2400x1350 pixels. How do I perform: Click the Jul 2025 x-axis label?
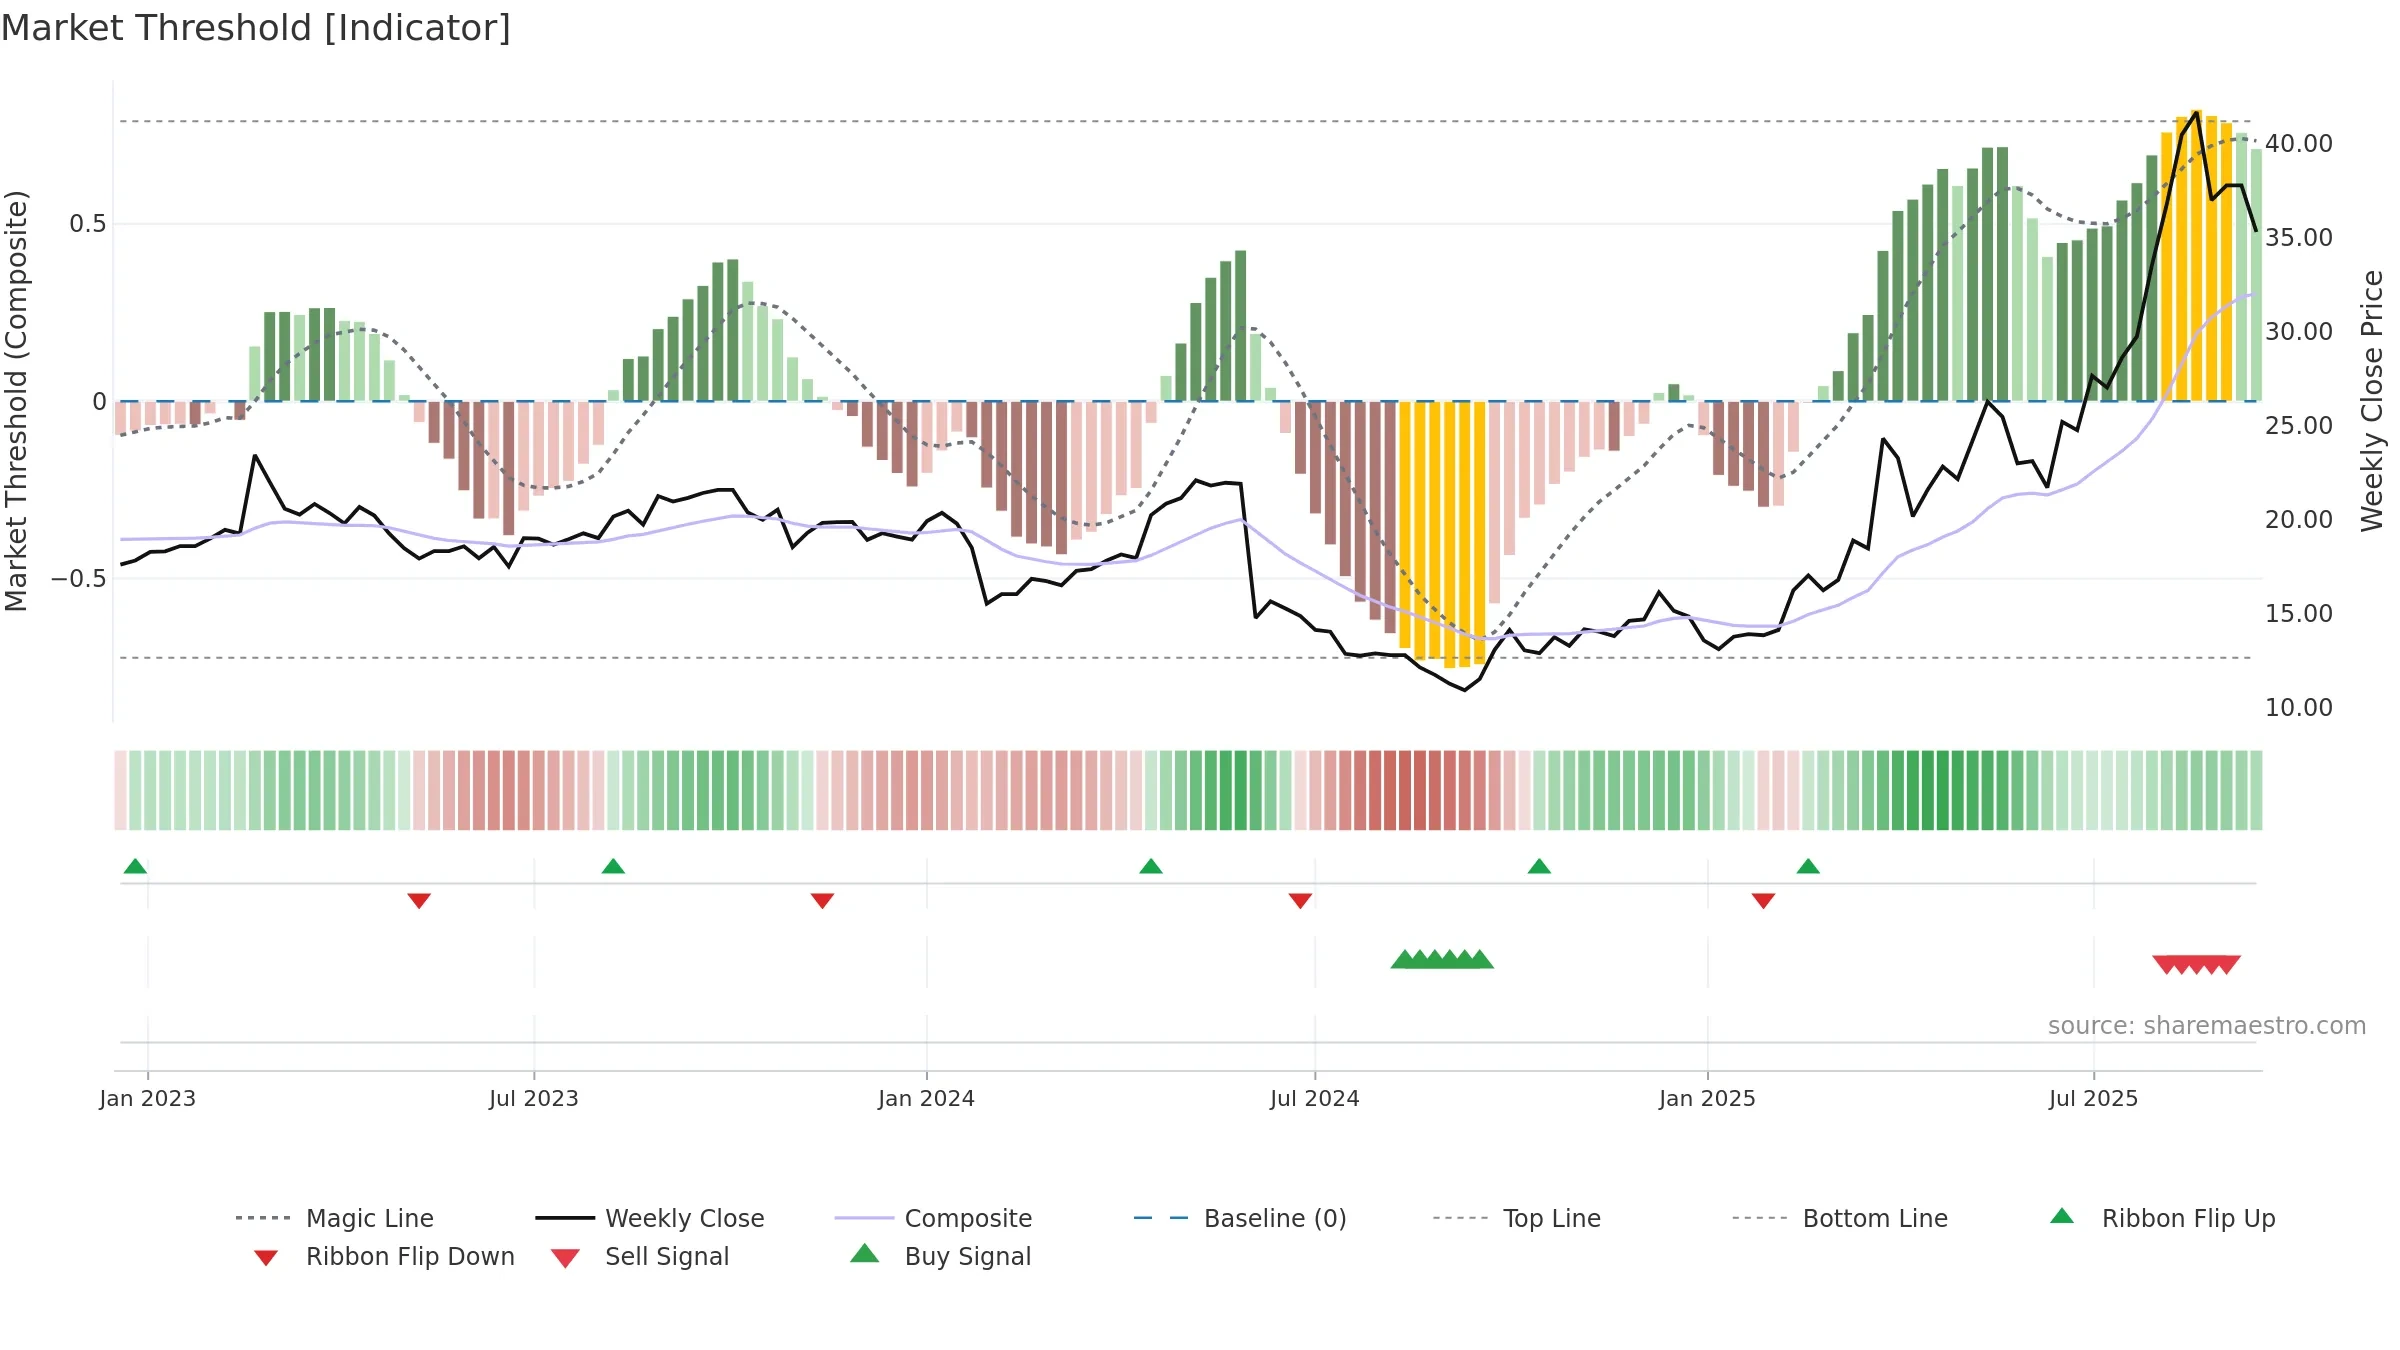tap(2093, 1098)
